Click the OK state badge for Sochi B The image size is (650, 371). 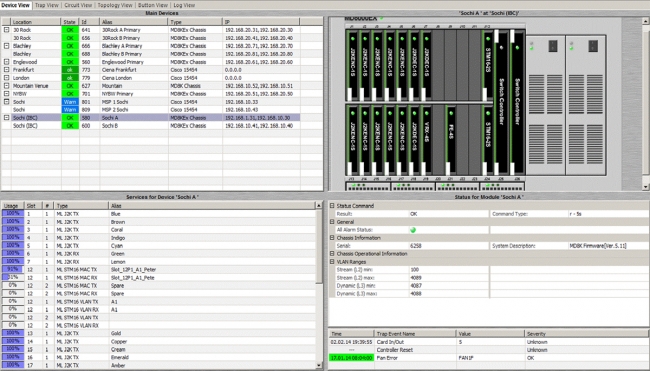70,126
